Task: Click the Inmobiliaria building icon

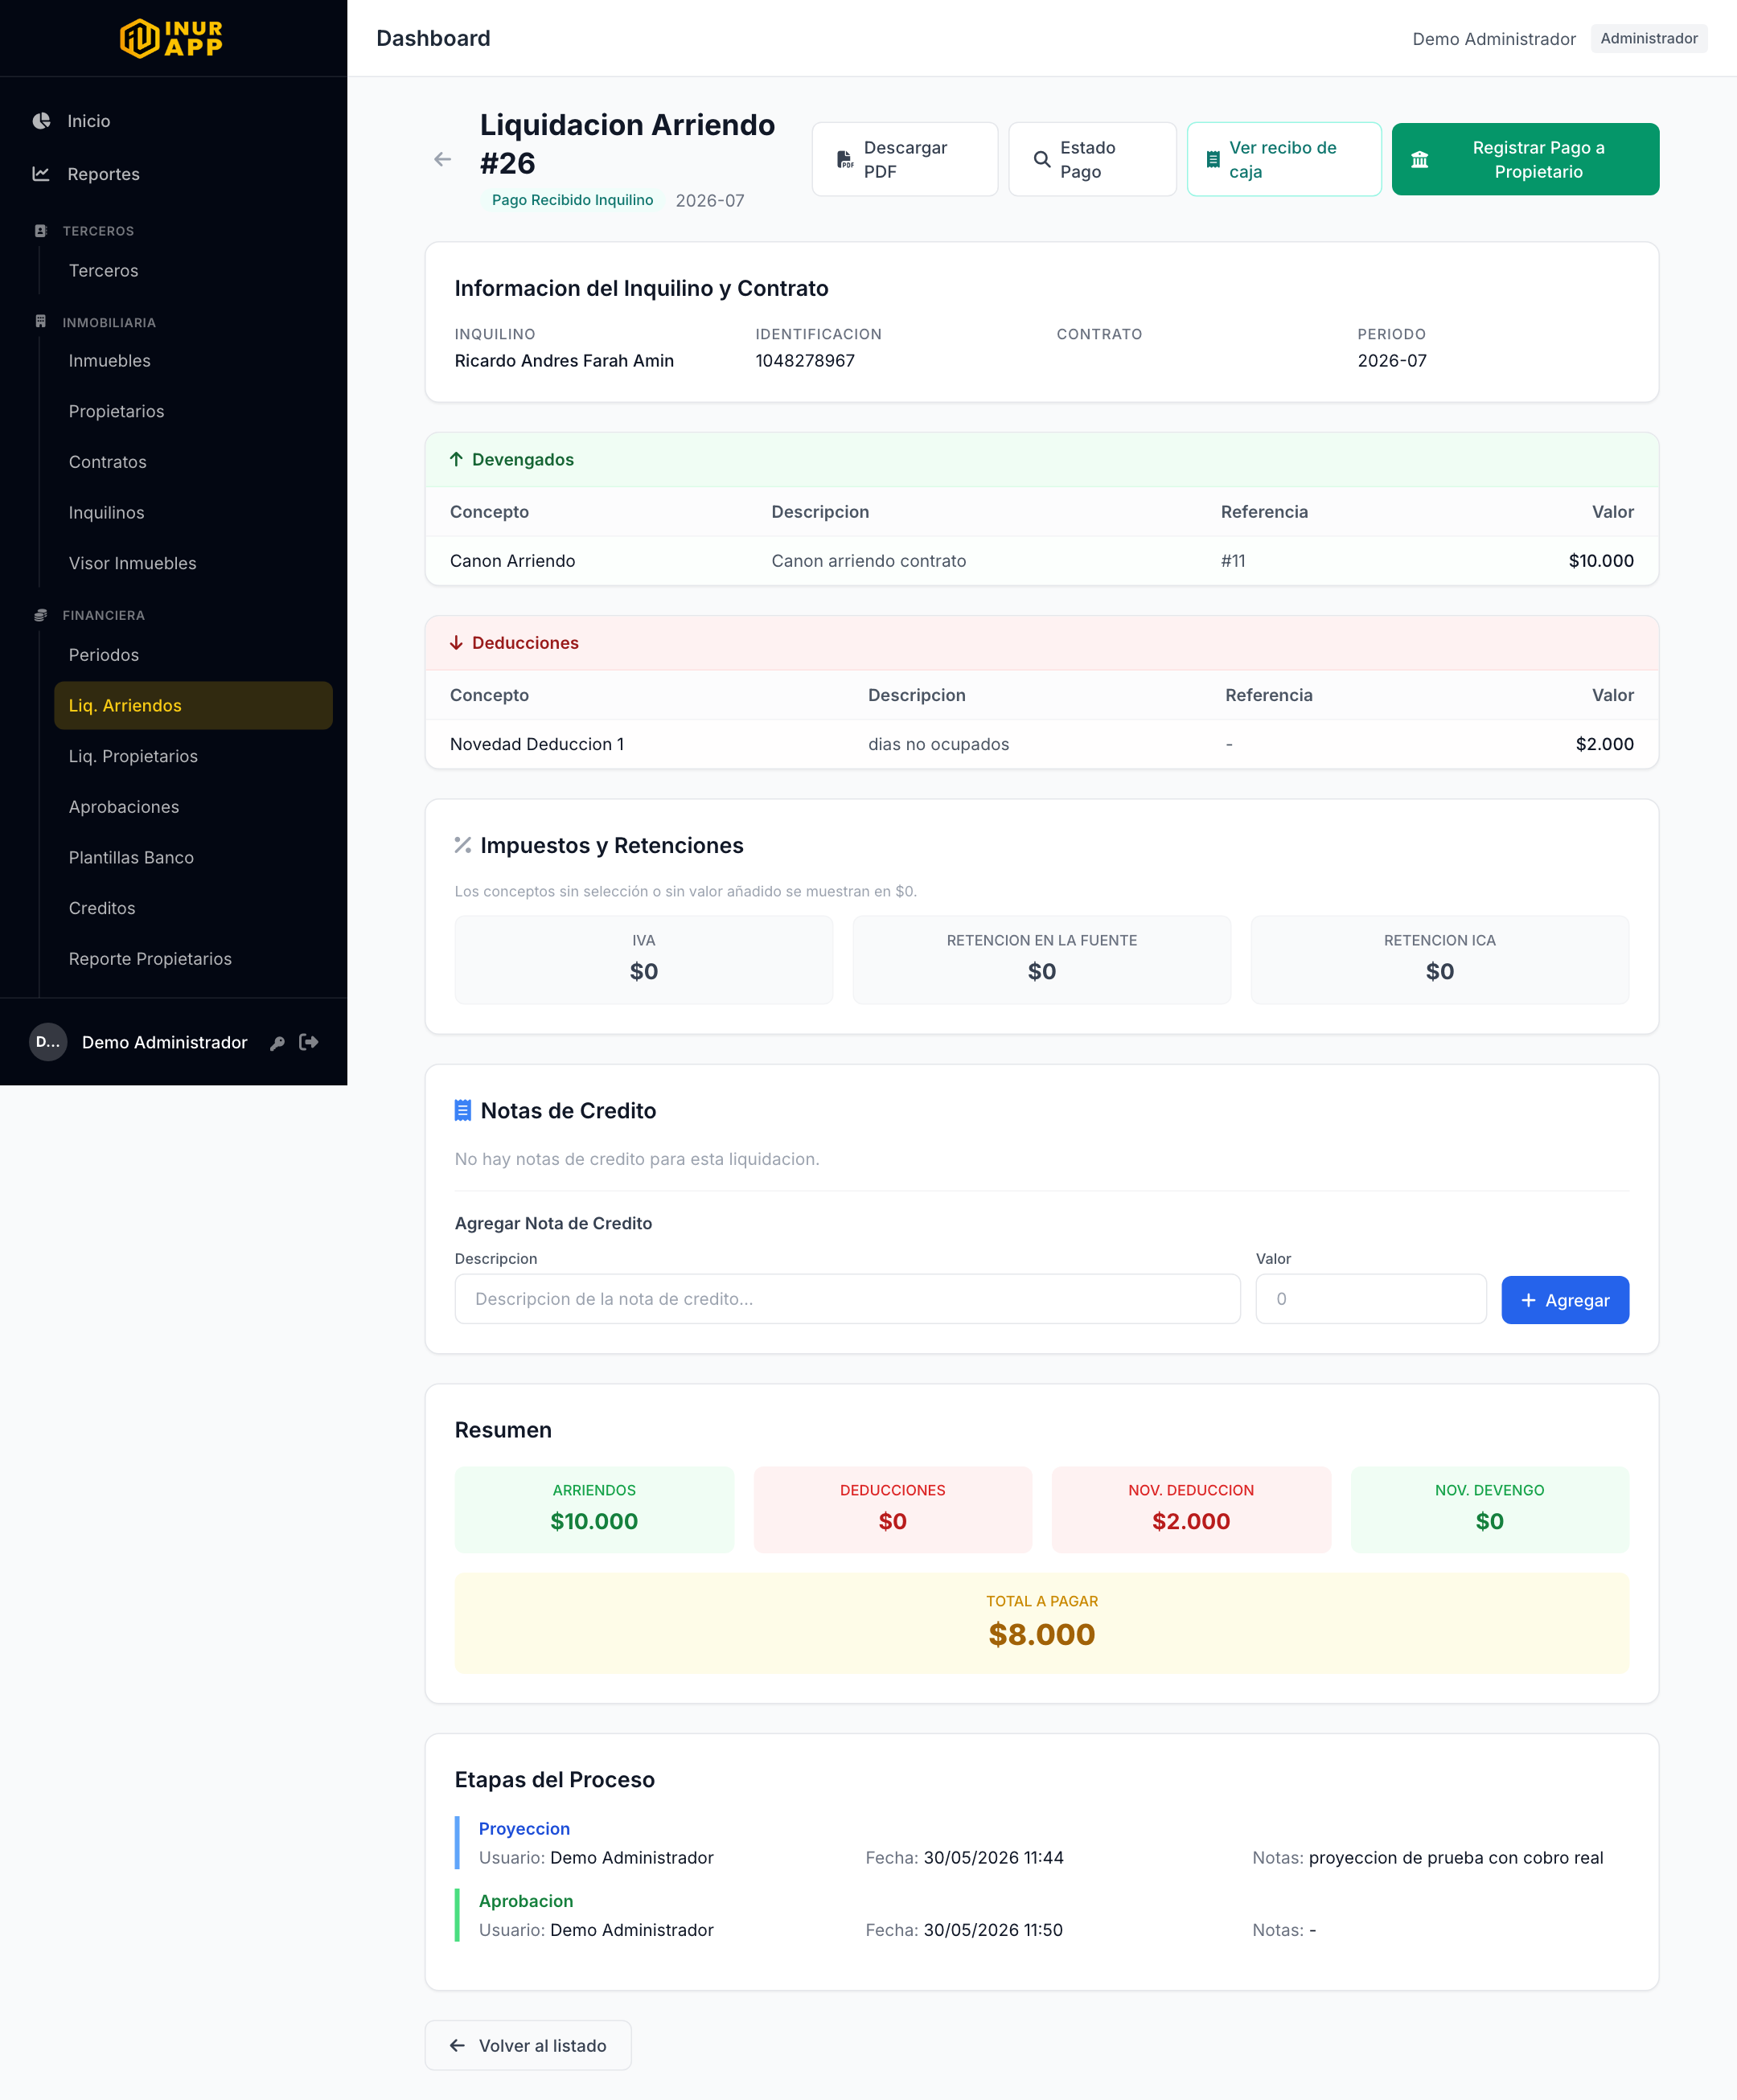Action: 41,322
